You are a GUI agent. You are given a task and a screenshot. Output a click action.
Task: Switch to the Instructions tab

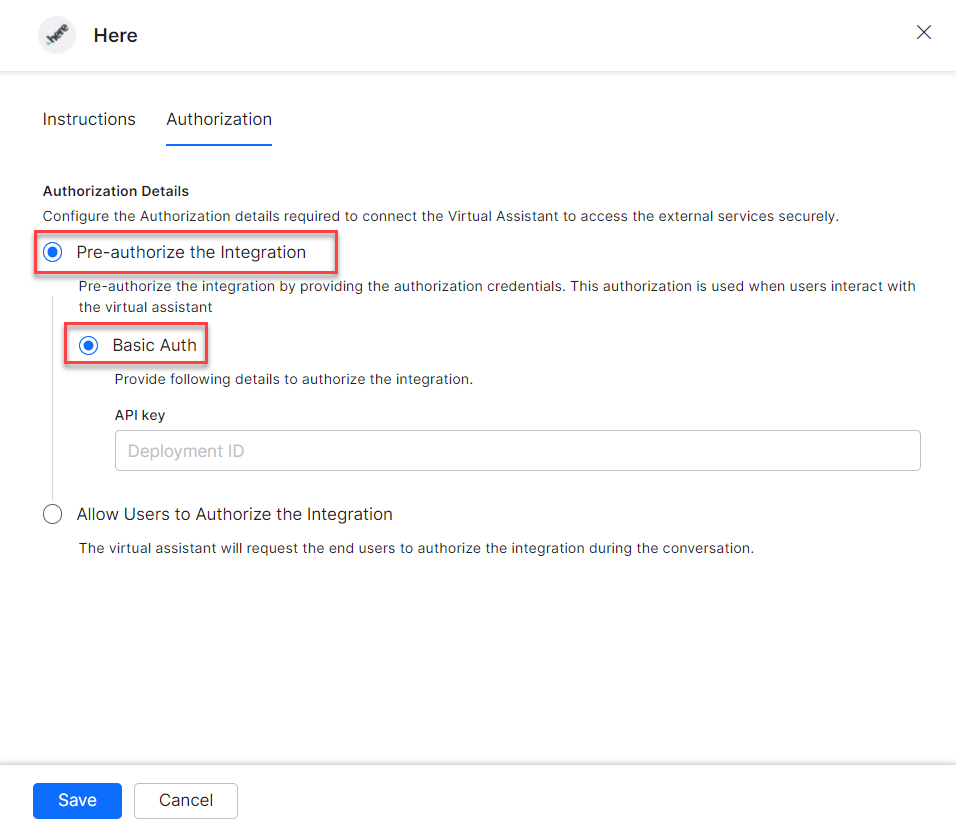click(x=89, y=119)
